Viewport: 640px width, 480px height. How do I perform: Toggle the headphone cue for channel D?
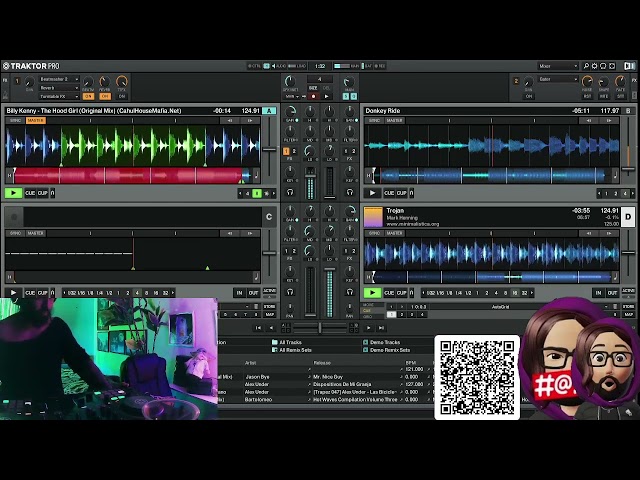coord(350,291)
